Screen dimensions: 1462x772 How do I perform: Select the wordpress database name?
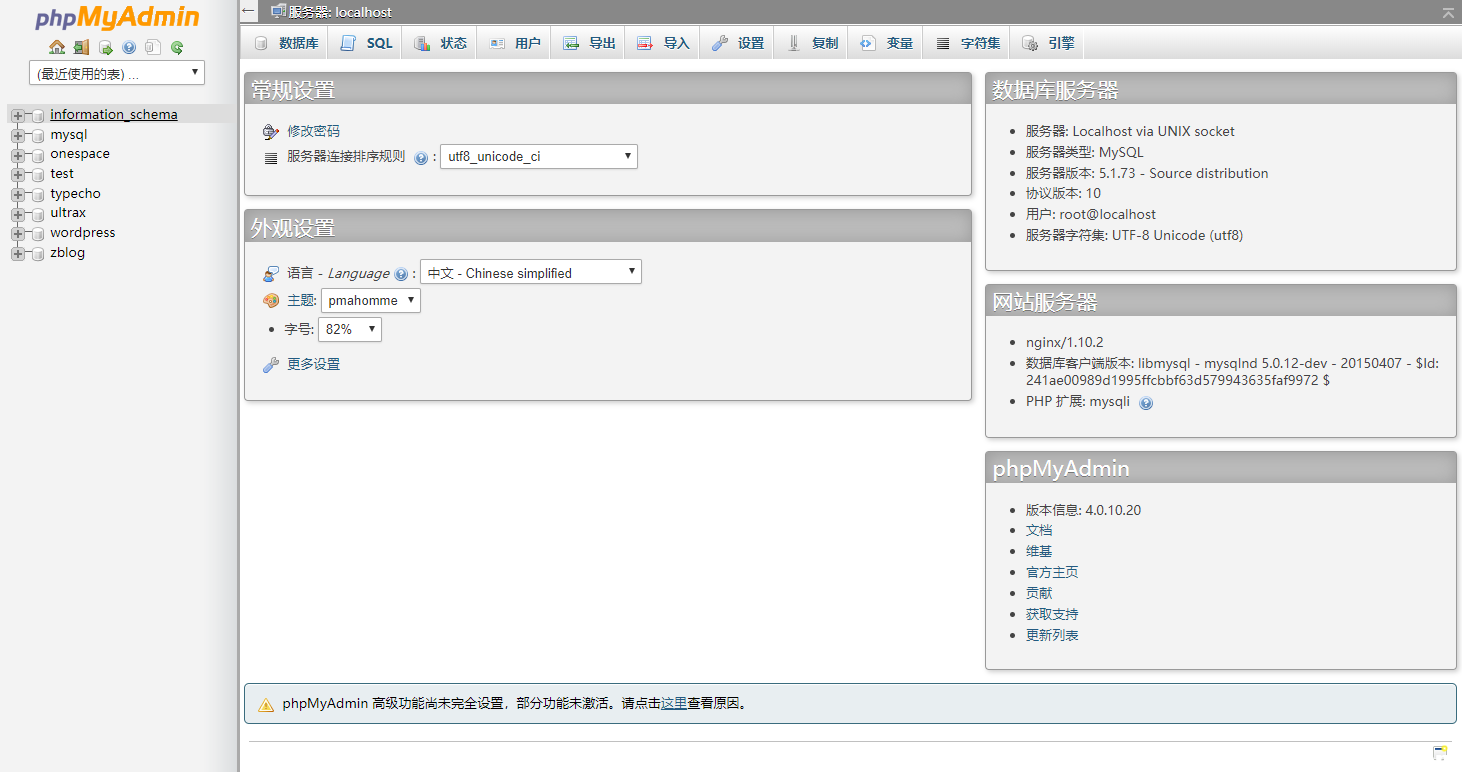[83, 233]
